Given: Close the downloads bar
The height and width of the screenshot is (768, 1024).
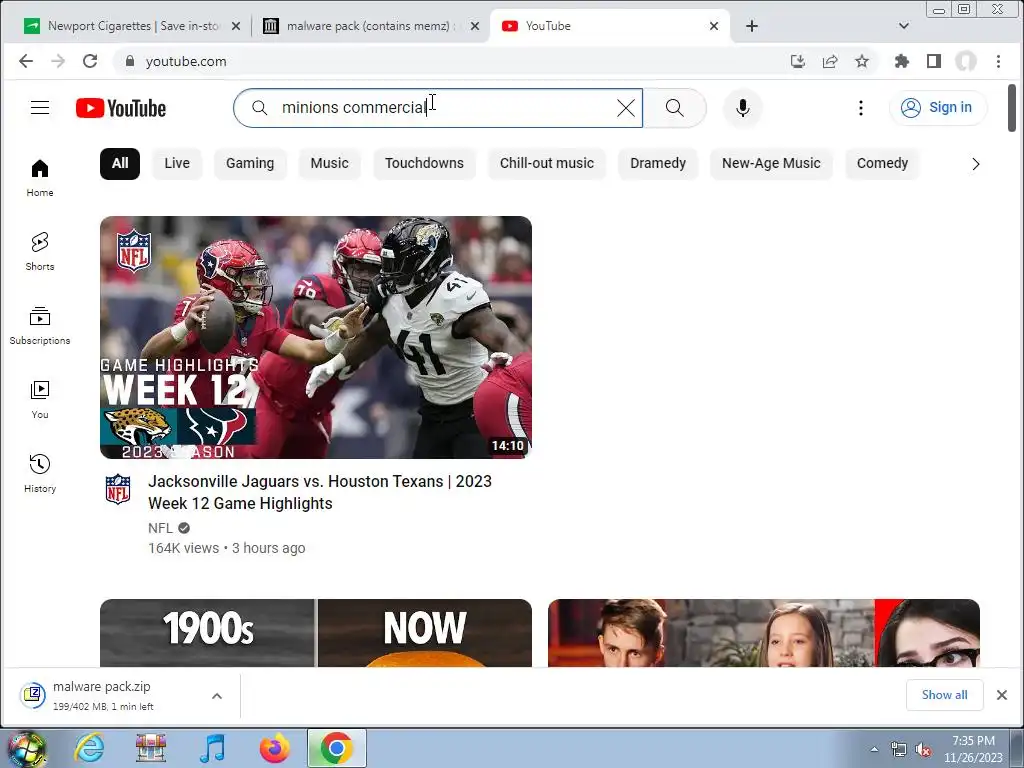Looking at the screenshot, I should 1002,695.
